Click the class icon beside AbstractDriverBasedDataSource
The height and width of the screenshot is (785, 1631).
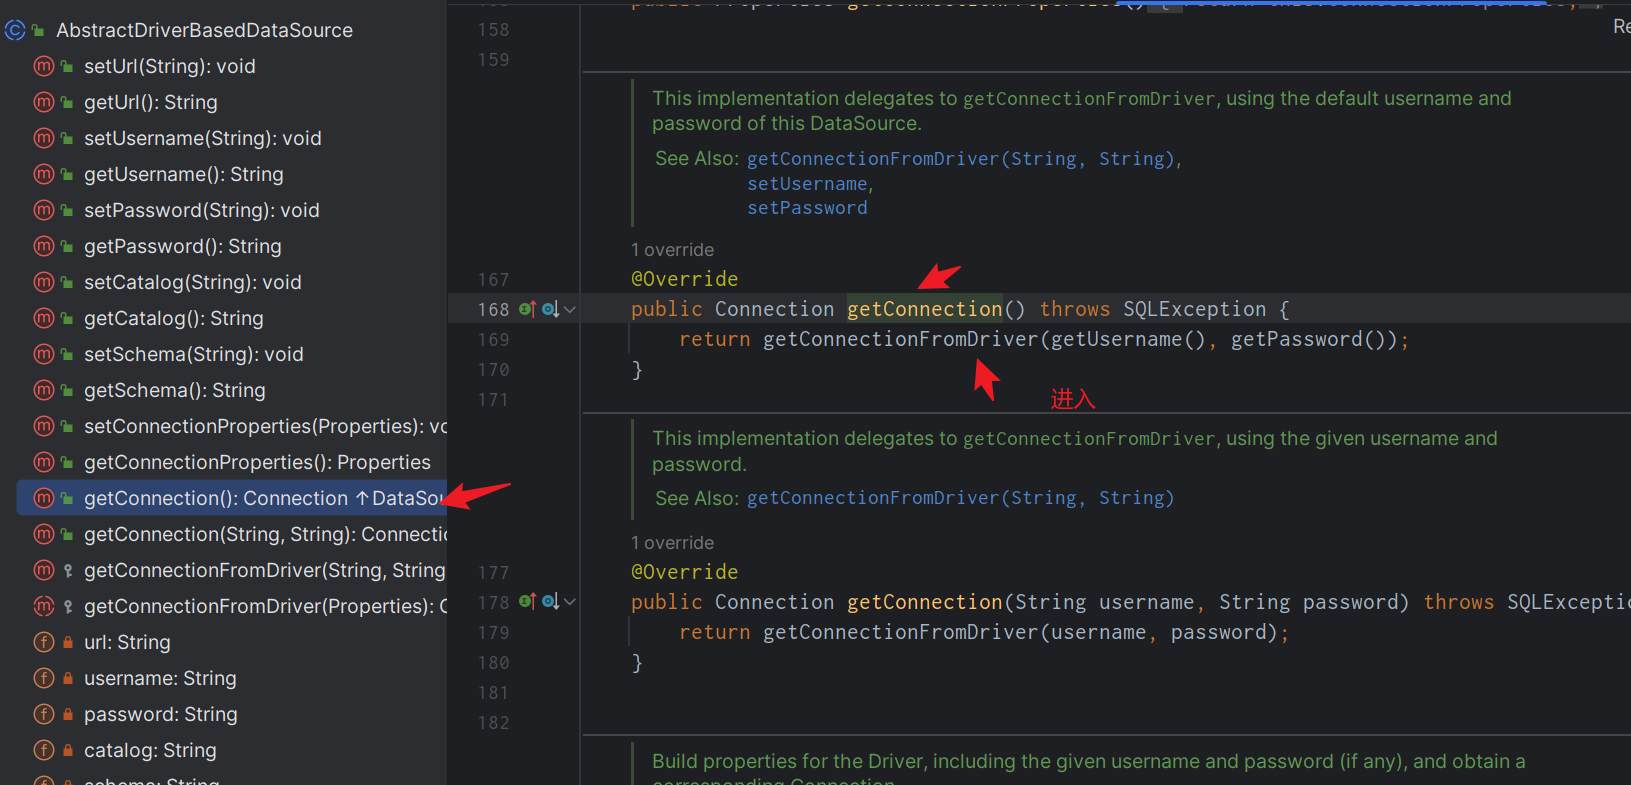click(15, 31)
